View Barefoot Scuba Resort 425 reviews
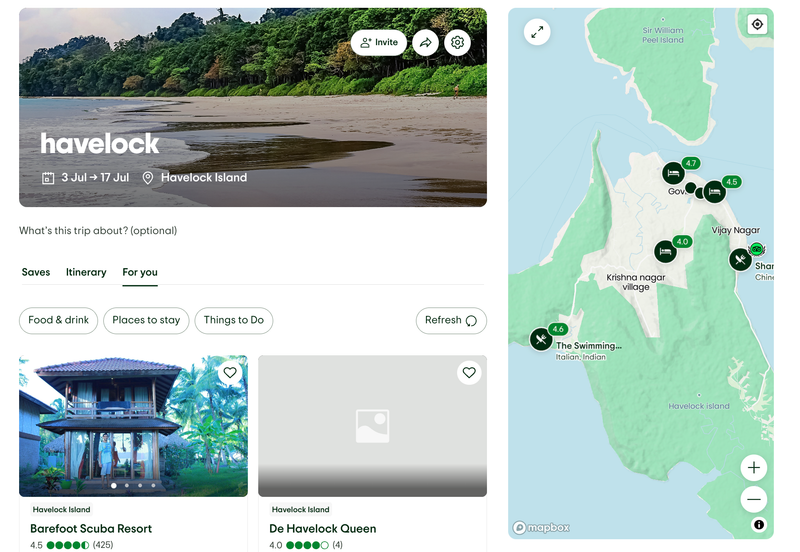The height and width of the screenshot is (552, 800). click(103, 545)
